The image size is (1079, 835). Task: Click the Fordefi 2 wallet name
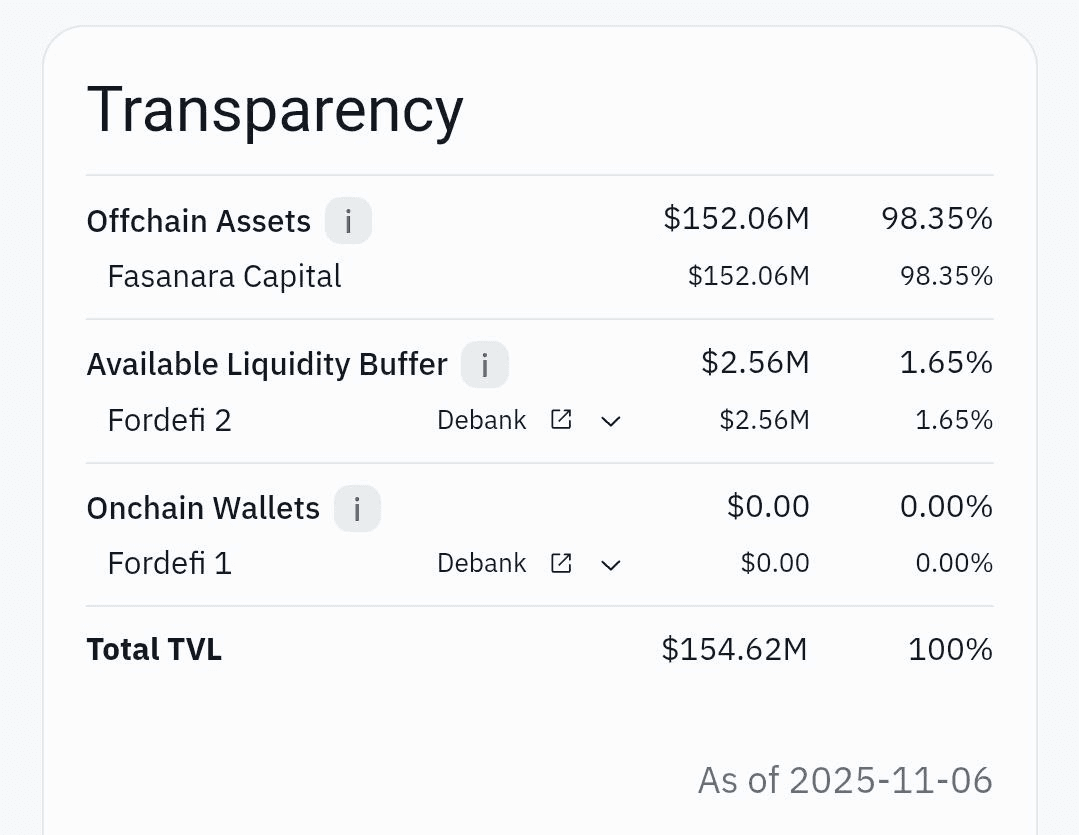click(x=169, y=420)
